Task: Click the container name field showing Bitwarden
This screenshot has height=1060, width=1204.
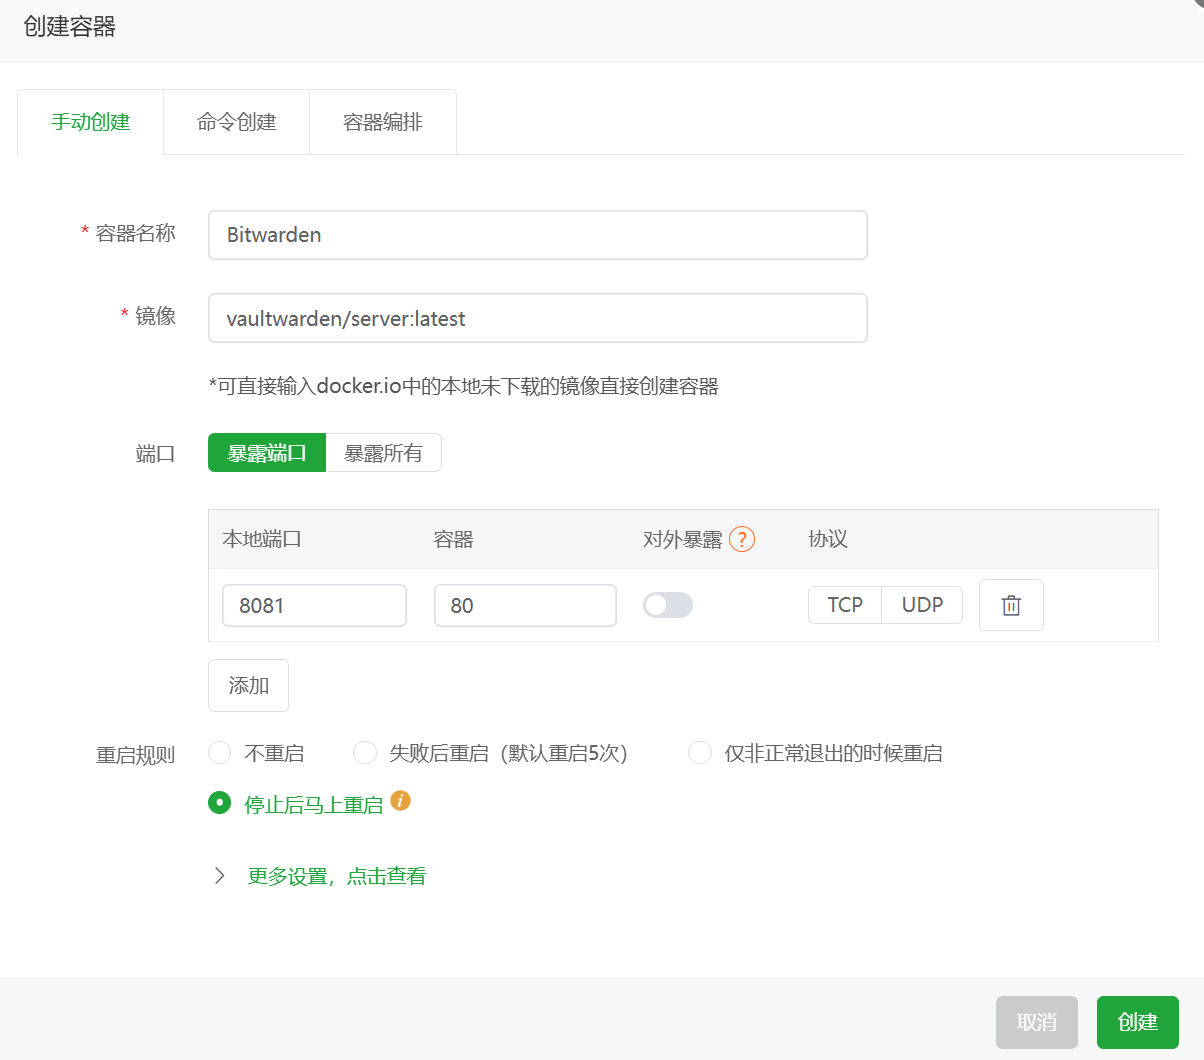Action: 537,234
